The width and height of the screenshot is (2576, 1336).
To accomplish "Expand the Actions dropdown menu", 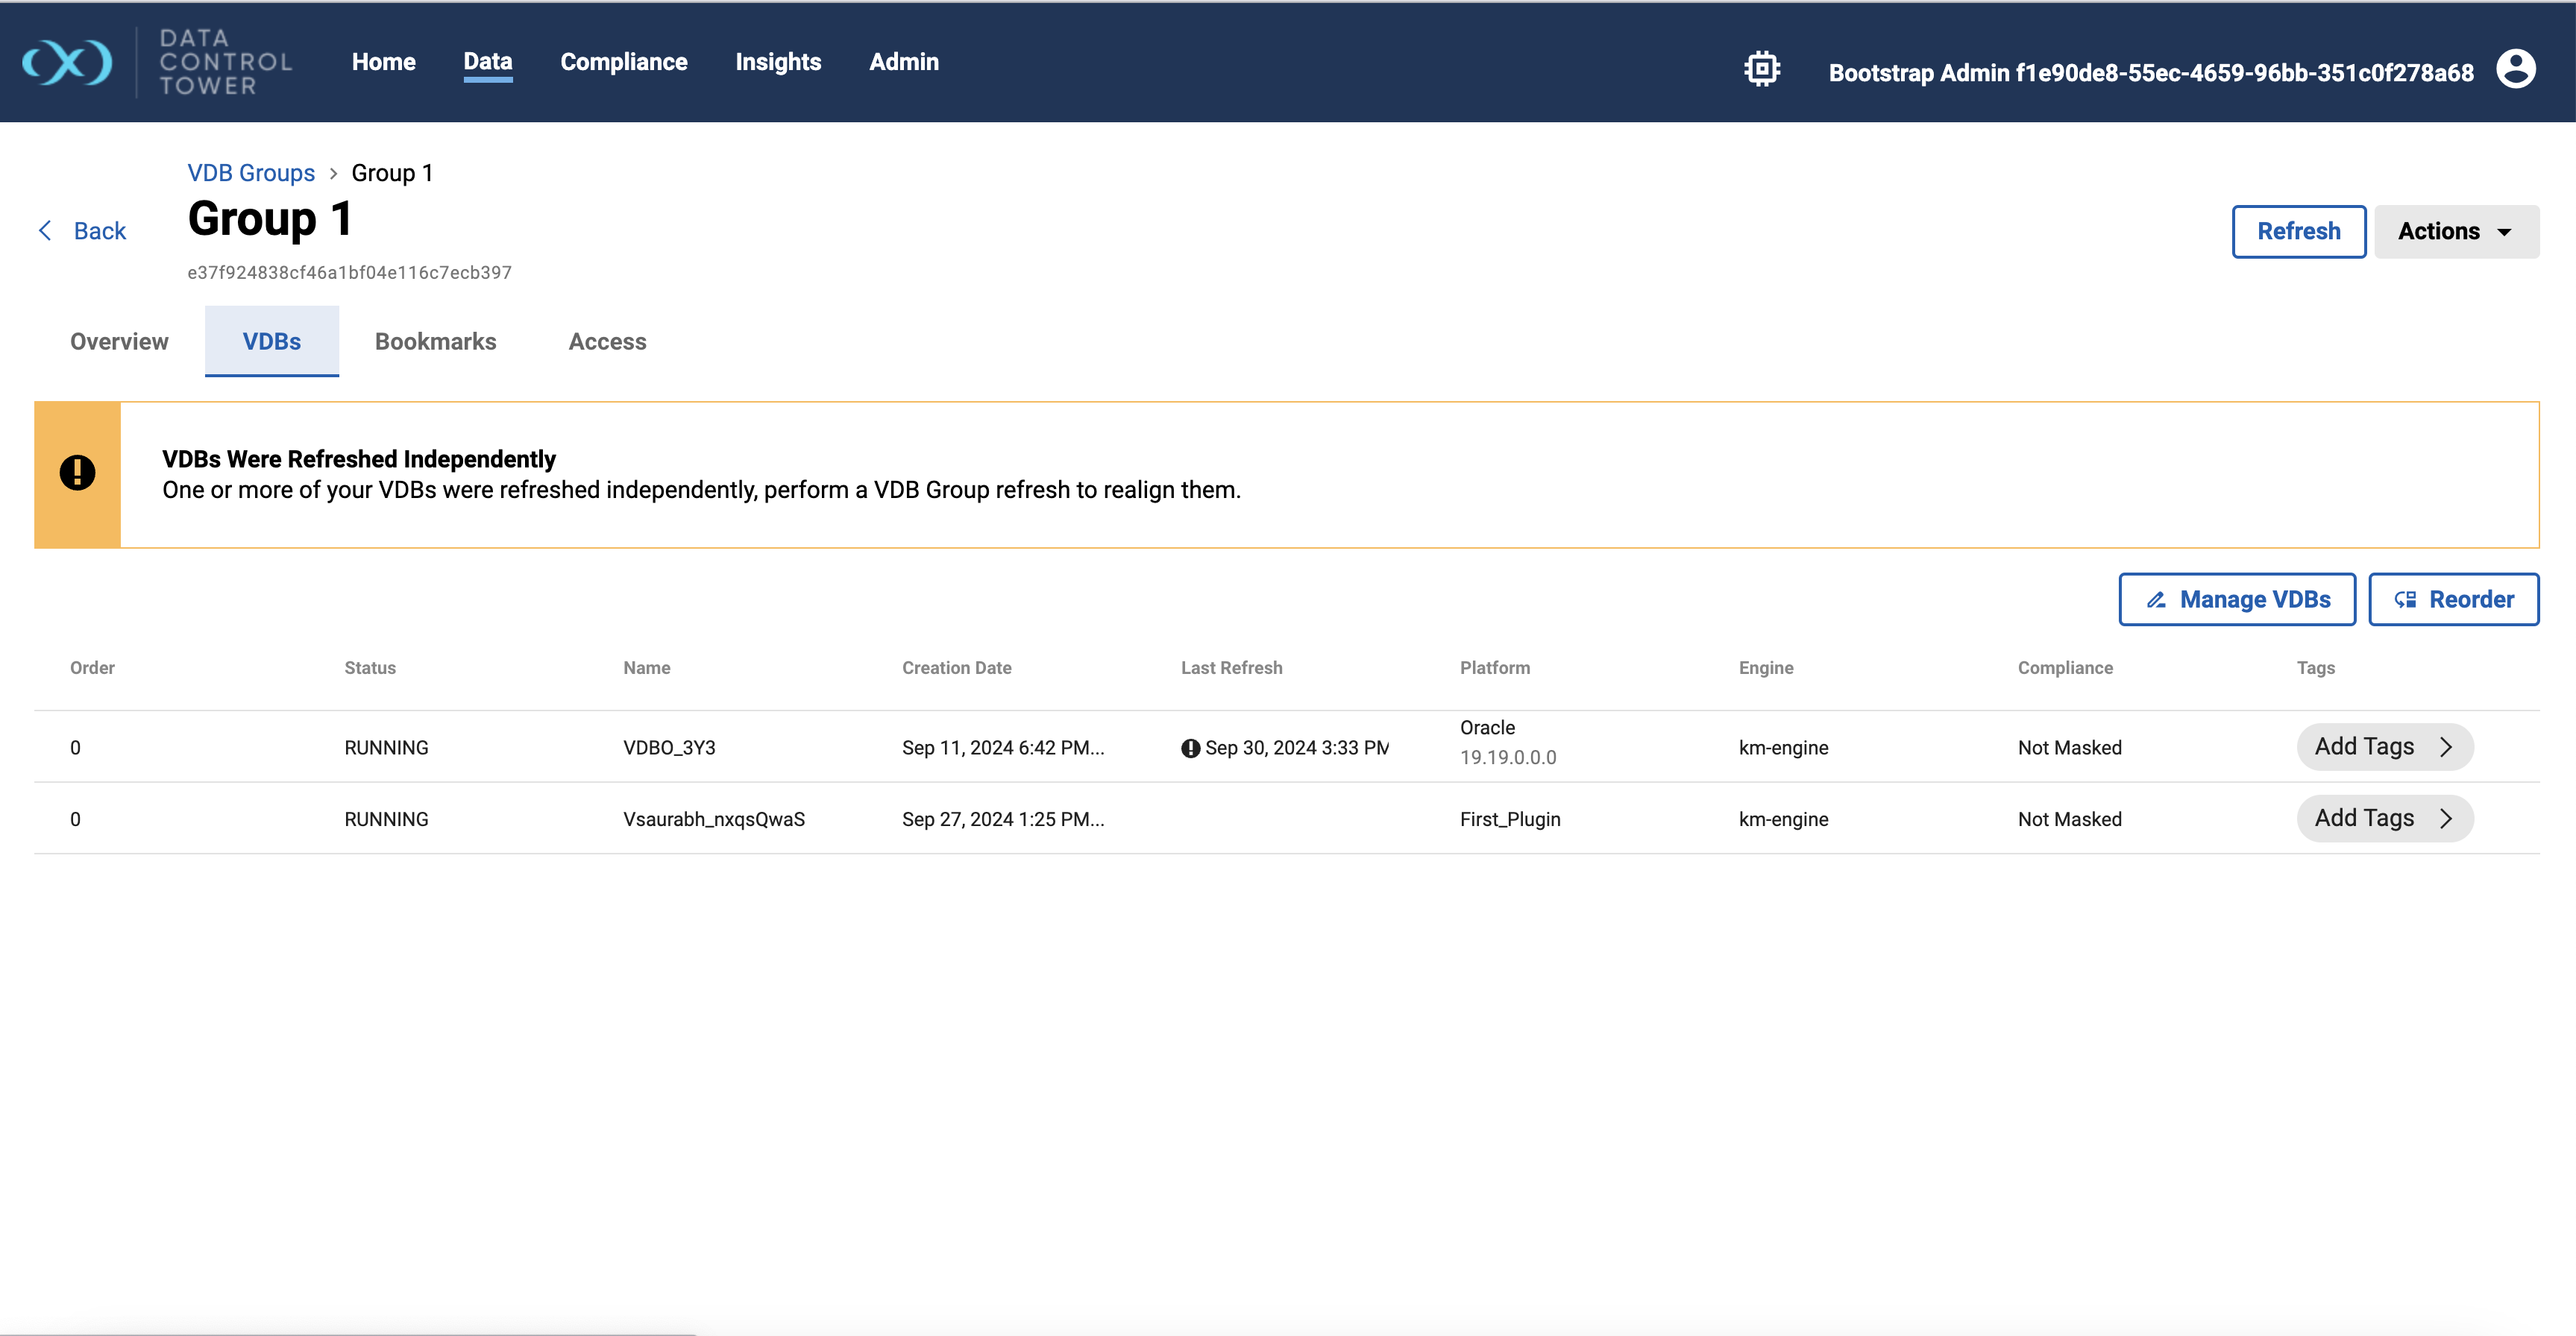I will pos(2455,232).
